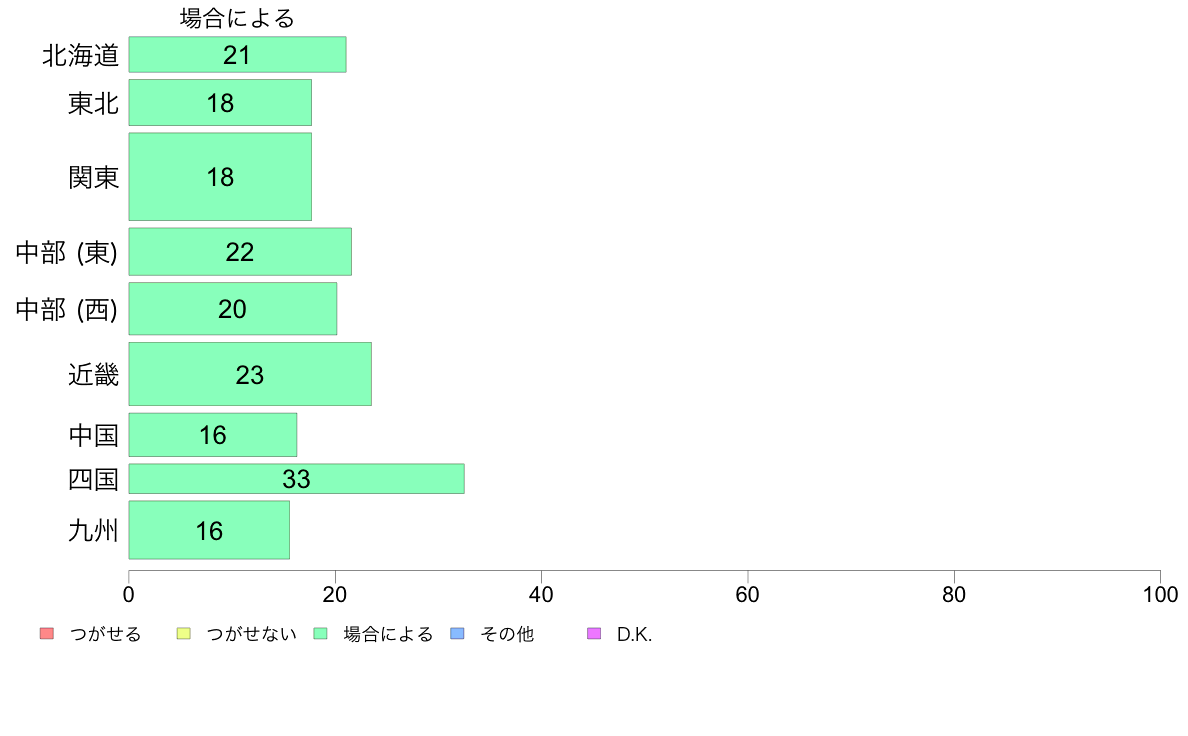Image resolution: width=1188 pixels, height=736 pixels.
Task: Click the つがせない legend label text
Action: pos(252,634)
